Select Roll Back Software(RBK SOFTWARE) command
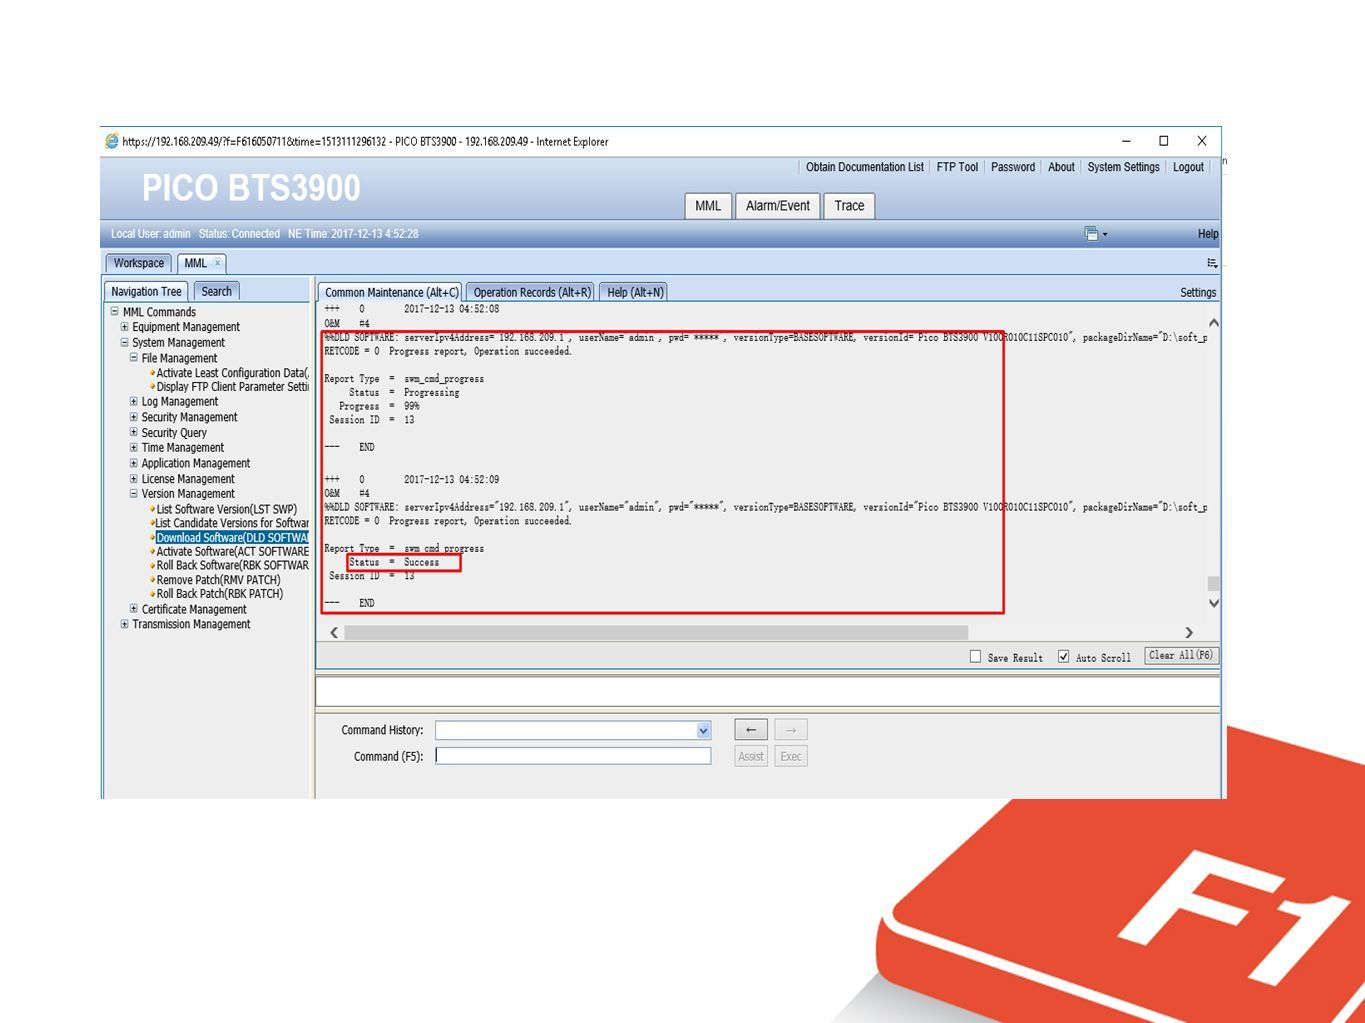The image size is (1365, 1023). tap(232, 565)
